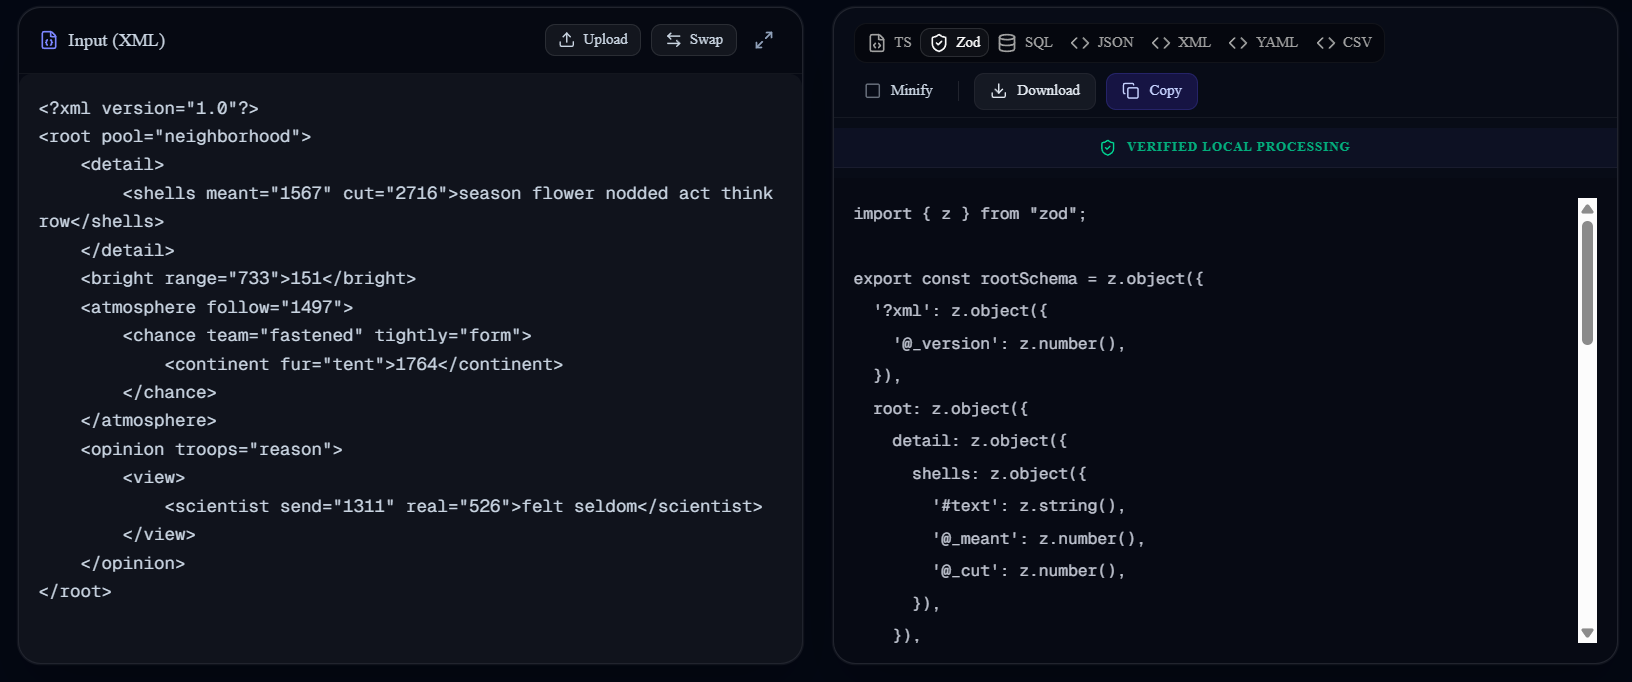The image size is (1632, 682).
Task: Click the '@_version' line in output
Action: (1009, 344)
